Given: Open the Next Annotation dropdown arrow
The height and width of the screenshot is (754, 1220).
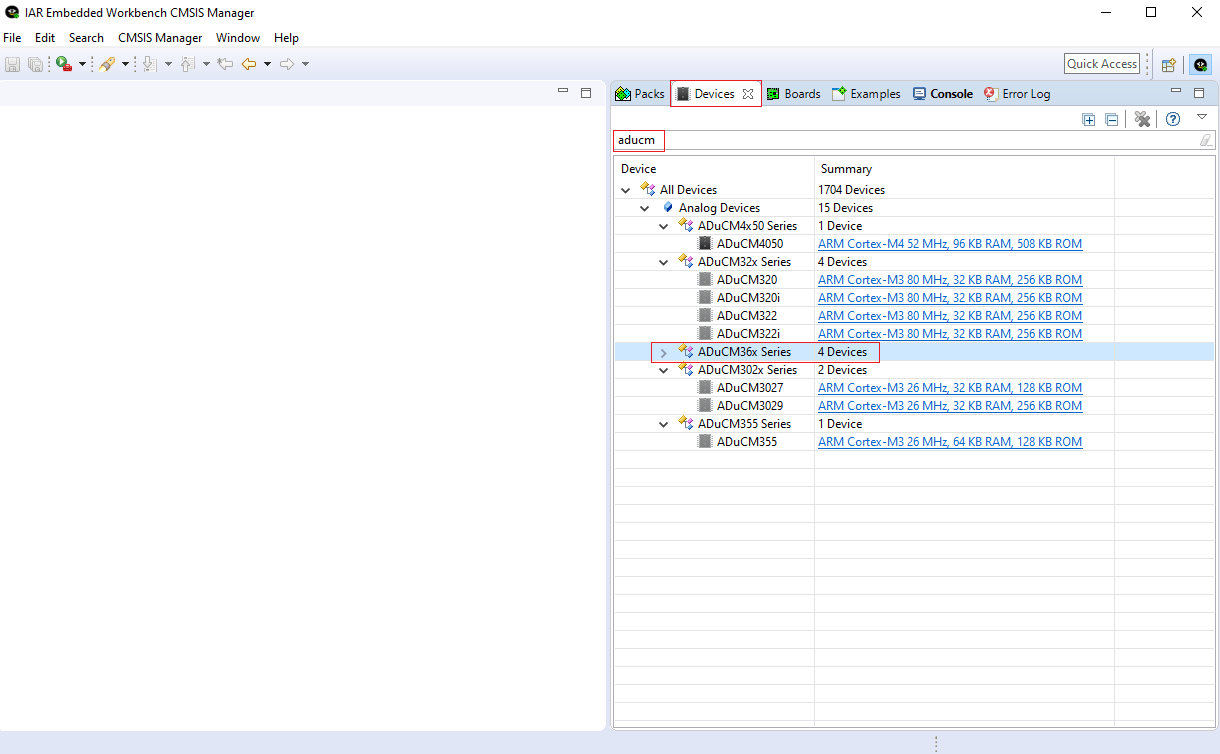Looking at the screenshot, I should pyautogui.click(x=168, y=64).
